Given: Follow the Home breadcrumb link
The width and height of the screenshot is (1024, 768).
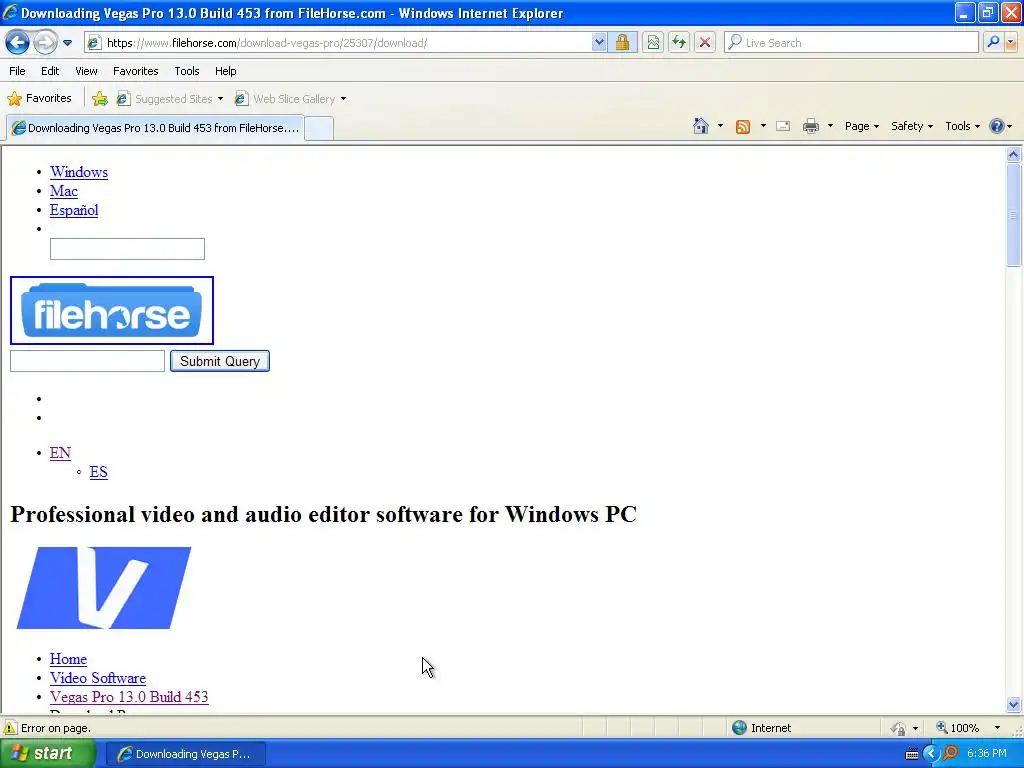Looking at the screenshot, I should [x=69, y=660].
